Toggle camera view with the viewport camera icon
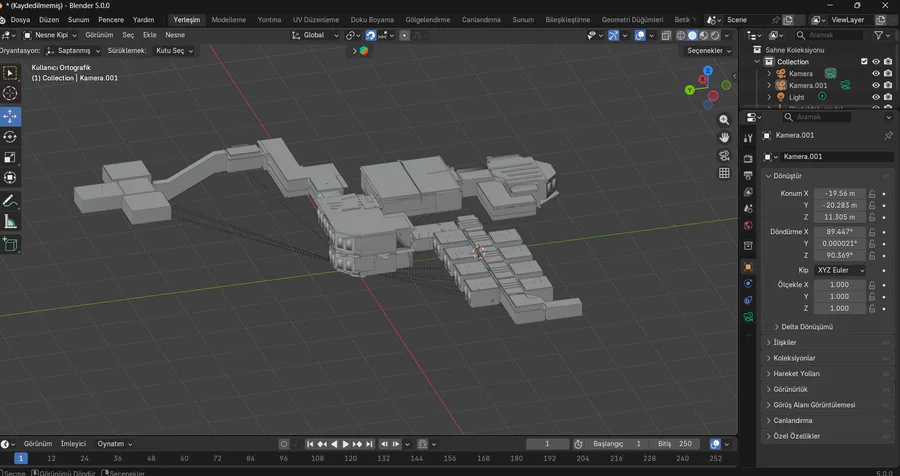This screenshot has width=900, height=476. tap(724, 155)
